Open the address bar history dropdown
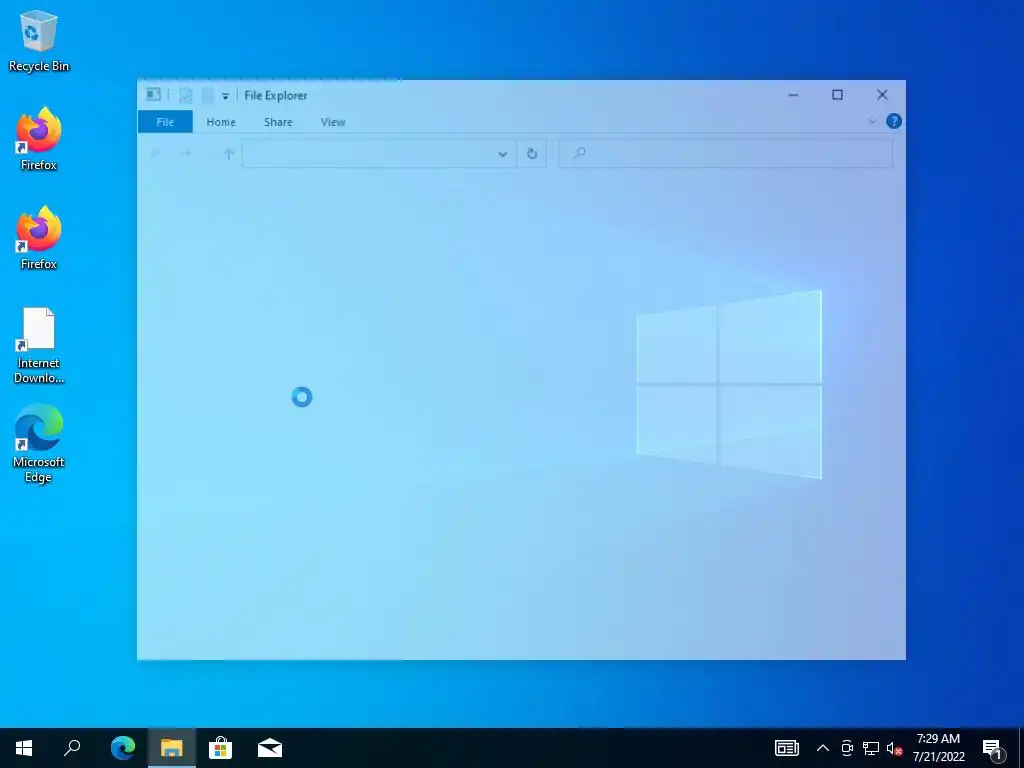 (503, 154)
